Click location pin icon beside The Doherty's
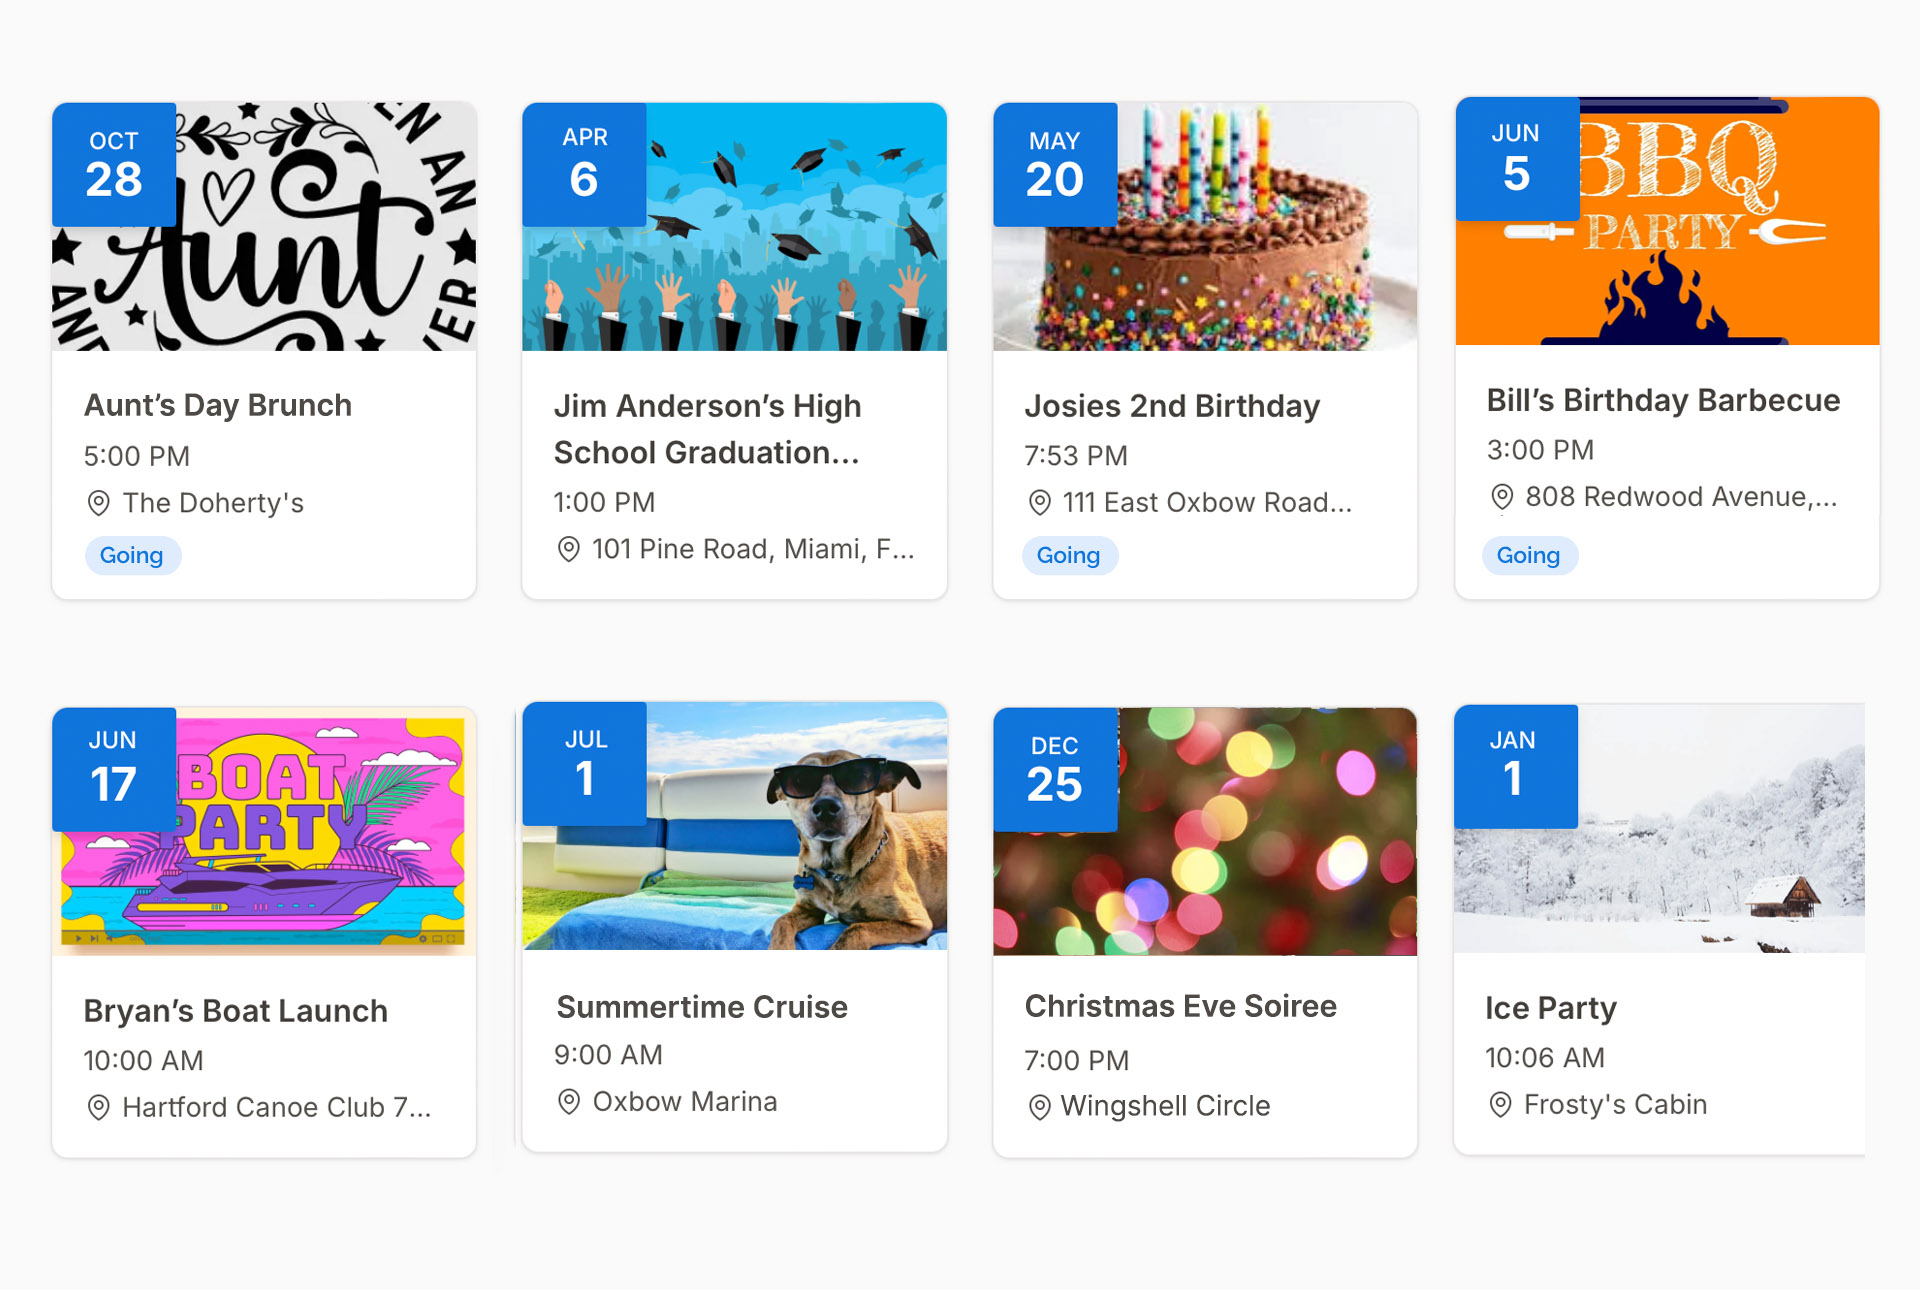The image size is (1920, 1290). pos(98,503)
